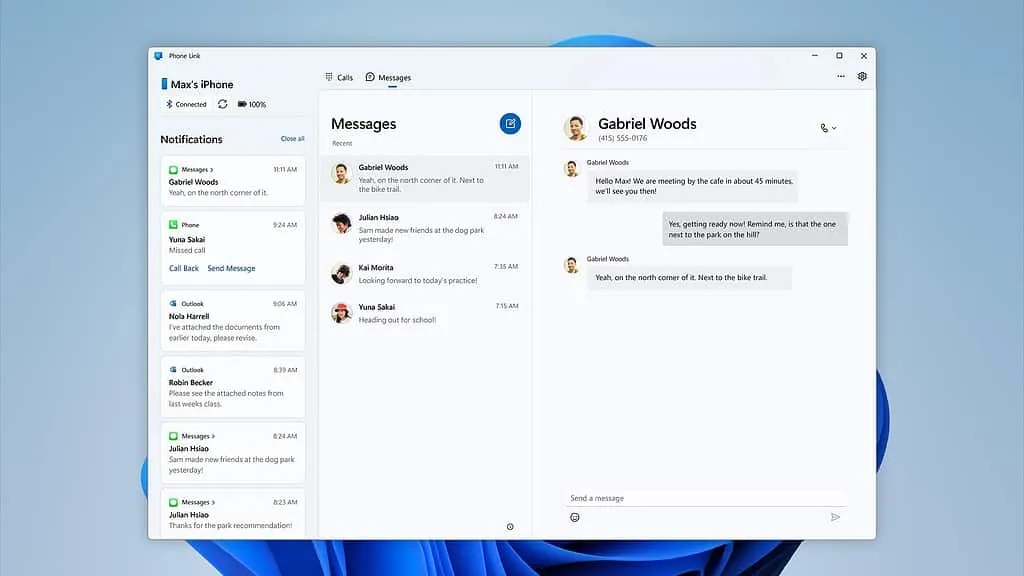Click the See more ellipsis icon
This screenshot has width=1024, height=576.
[841, 76]
